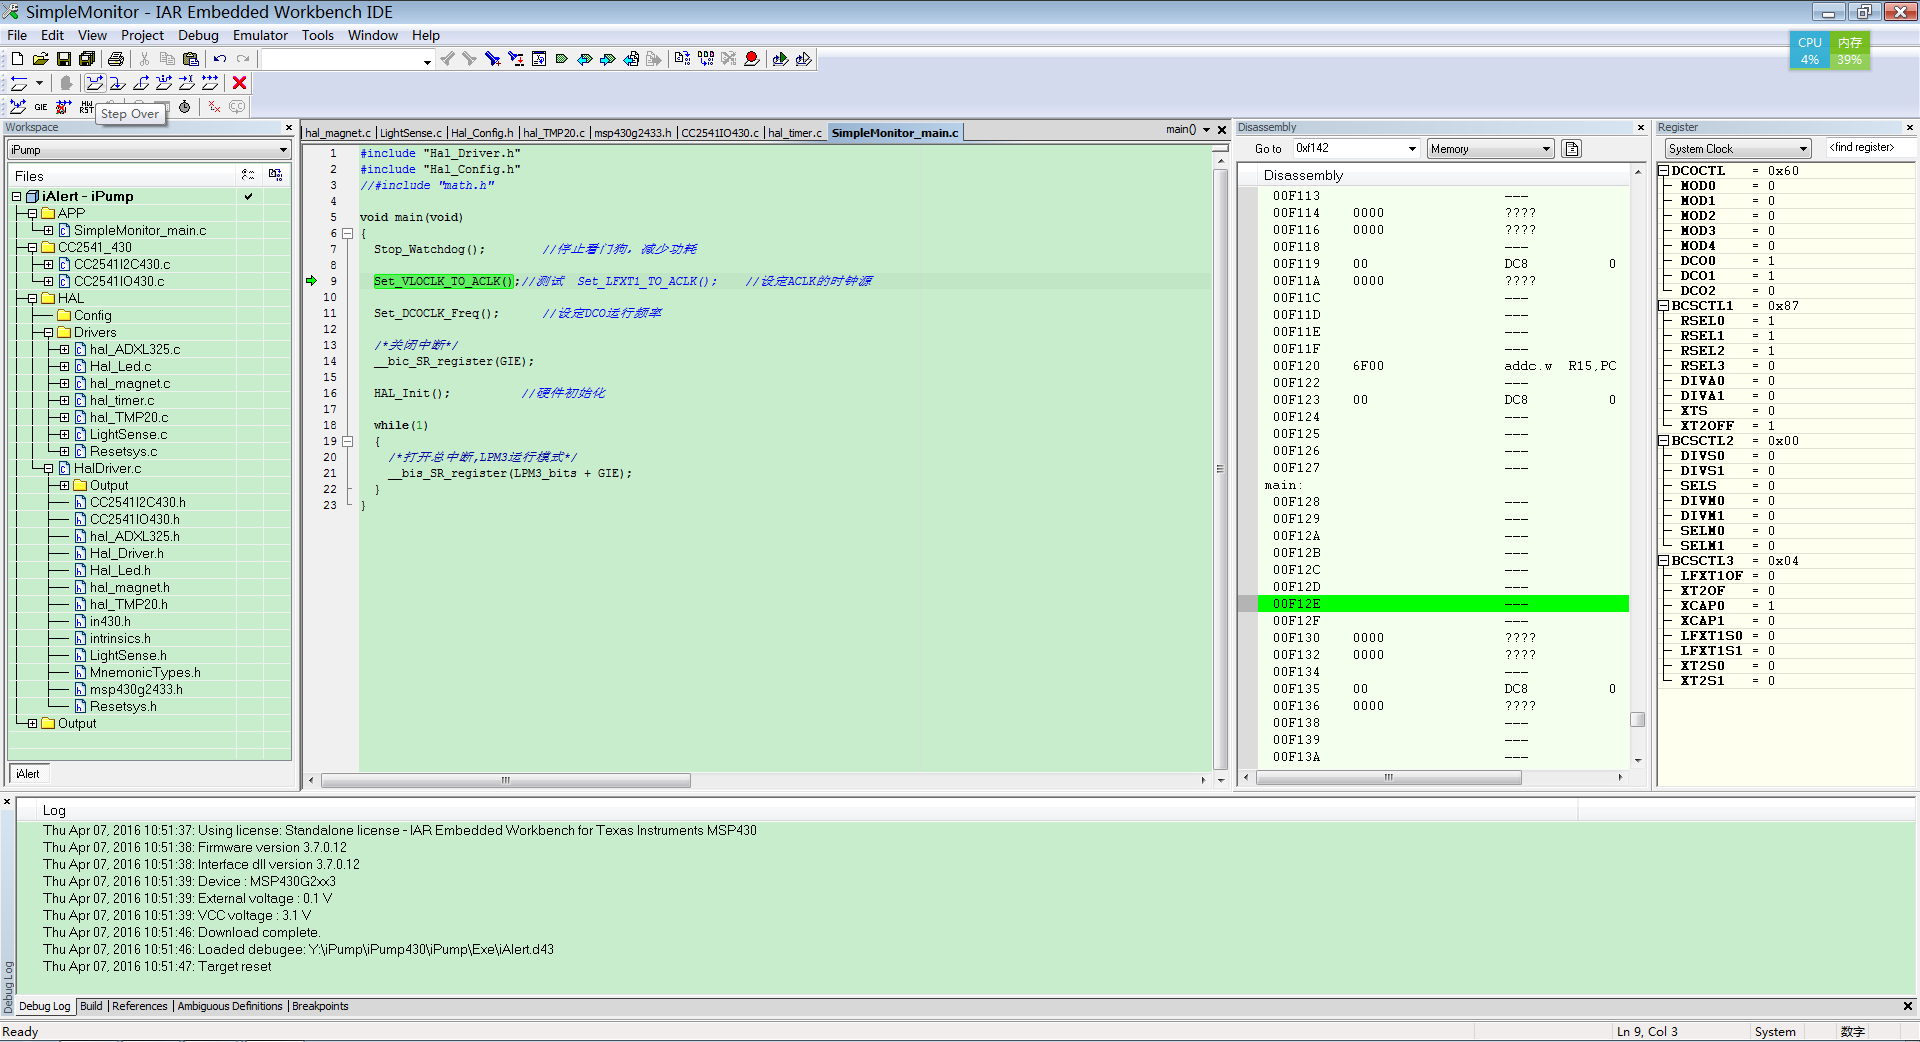Click the HW RST hardware reset icon
Viewport: 1920px width, 1042px height.
(87, 107)
